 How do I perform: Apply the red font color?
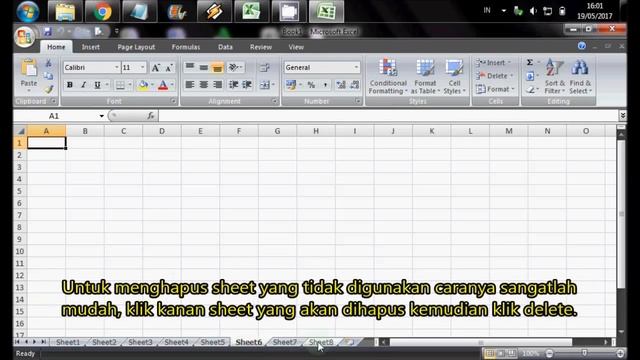163,85
